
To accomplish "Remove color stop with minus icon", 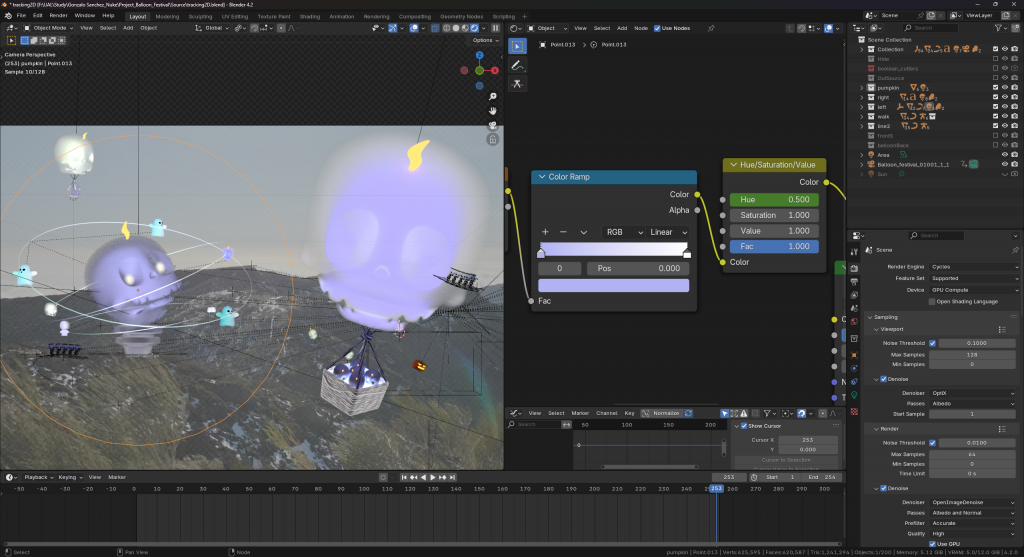I will point(563,232).
